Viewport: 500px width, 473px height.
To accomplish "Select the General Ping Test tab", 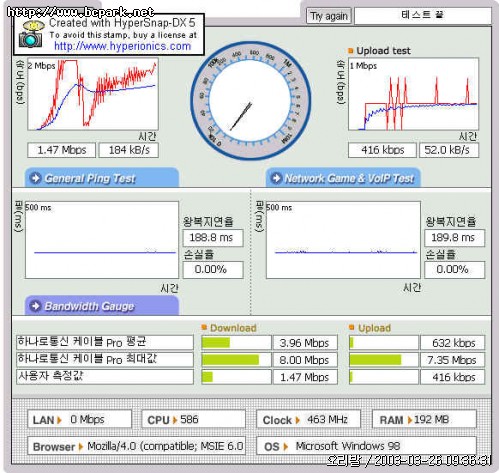I will click(x=102, y=178).
